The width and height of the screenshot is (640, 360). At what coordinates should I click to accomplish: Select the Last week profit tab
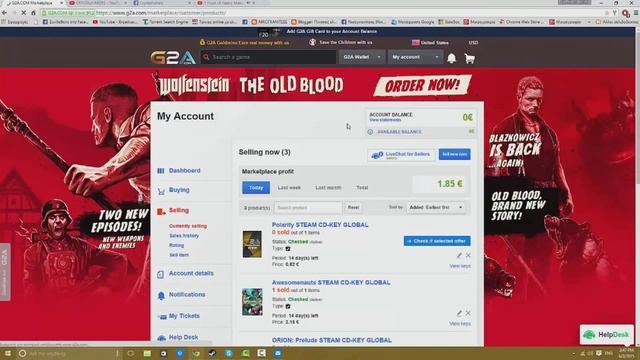[x=289, y=188]
